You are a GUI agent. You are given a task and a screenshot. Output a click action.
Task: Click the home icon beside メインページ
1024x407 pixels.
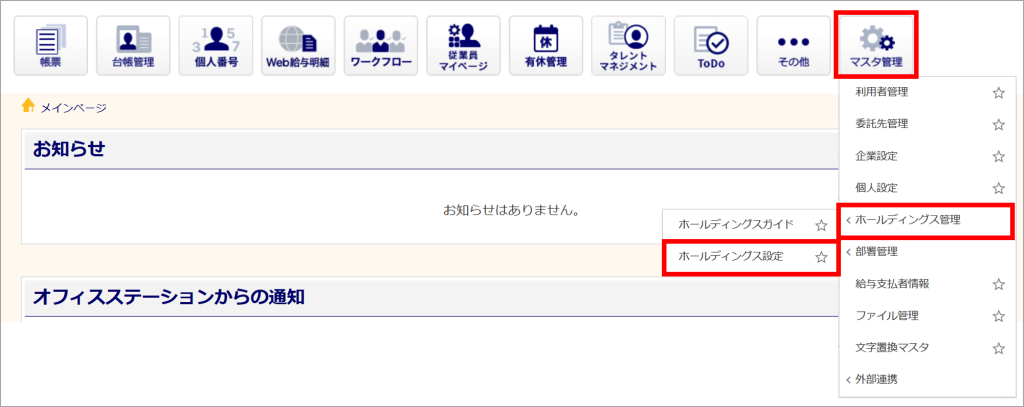28,105
